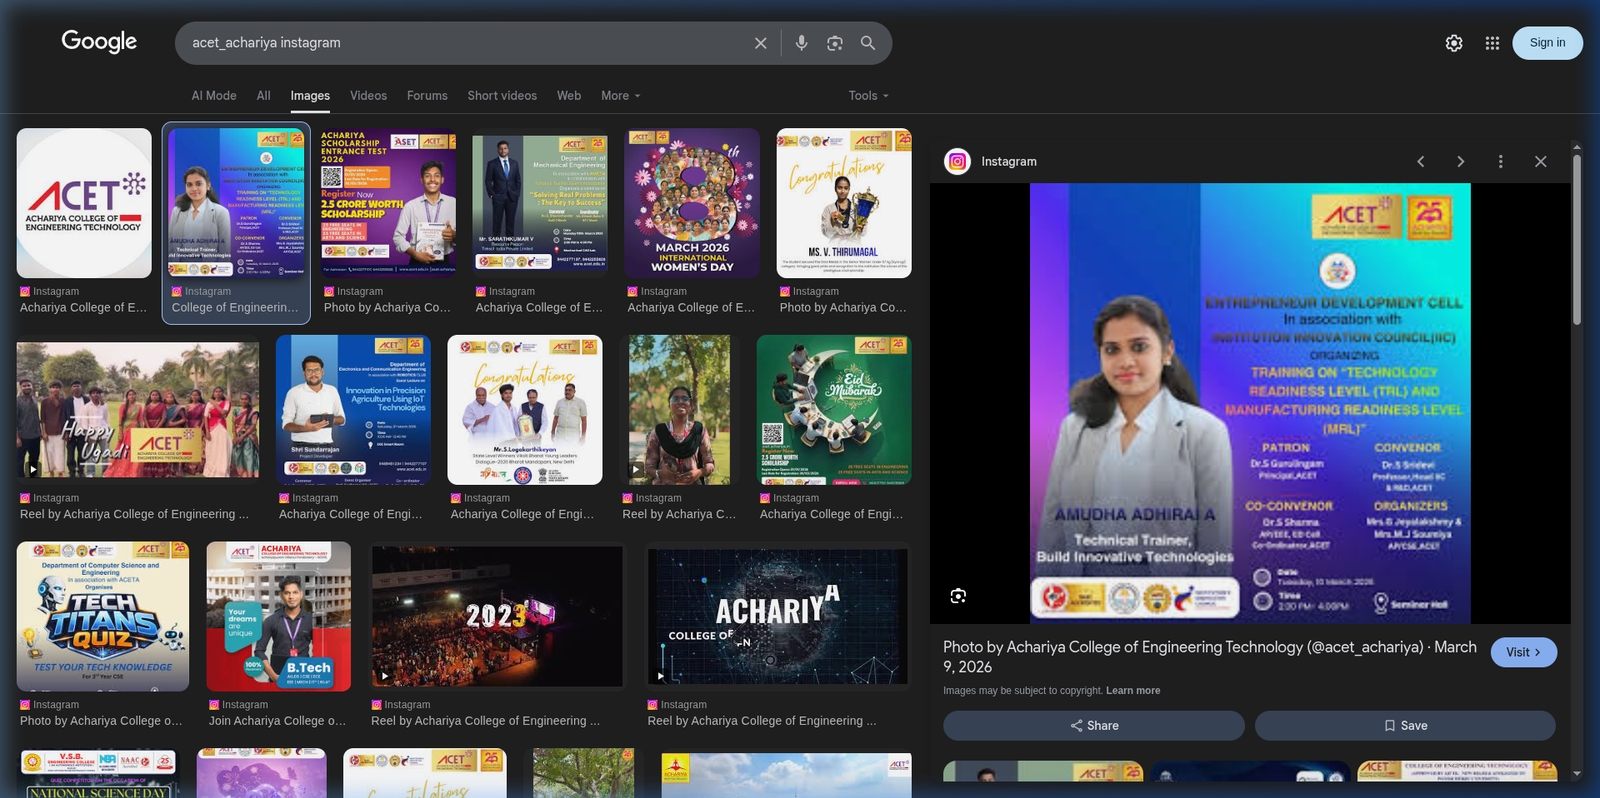This screenshot has width=1600, height=798.
Task: Switch to AI Mode tab
Action: (x=214, y=96)
